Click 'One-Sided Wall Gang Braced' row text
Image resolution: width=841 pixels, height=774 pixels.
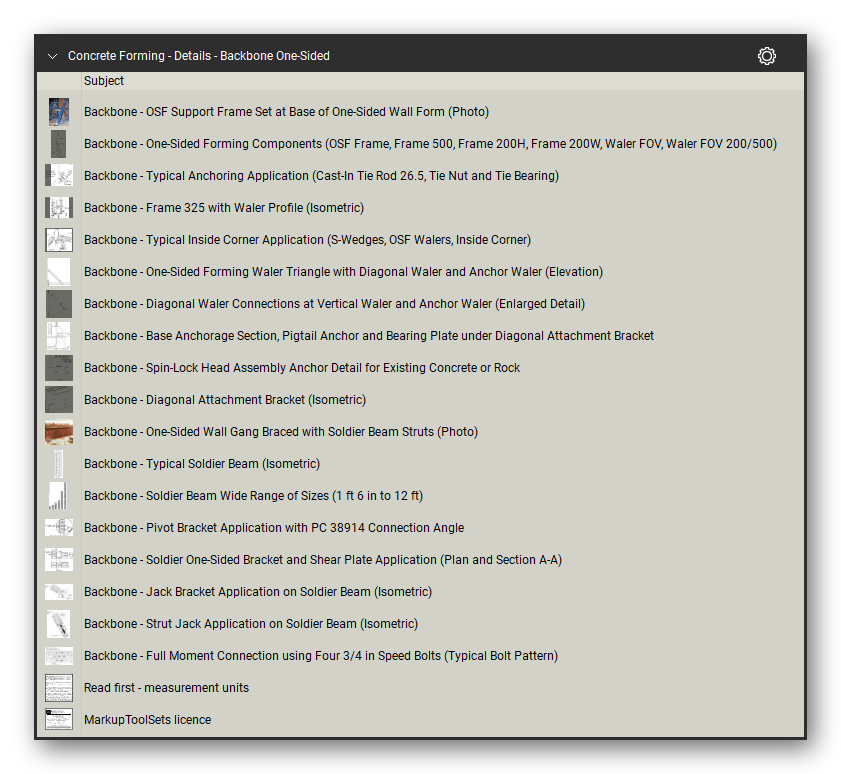coord(281,432)
